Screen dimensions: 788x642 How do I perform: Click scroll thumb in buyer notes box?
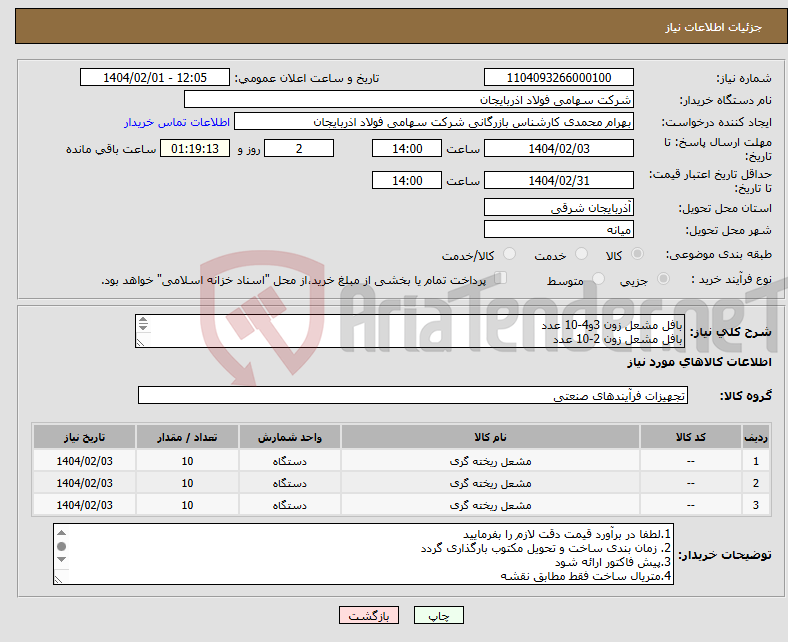(x=61, y=546)
